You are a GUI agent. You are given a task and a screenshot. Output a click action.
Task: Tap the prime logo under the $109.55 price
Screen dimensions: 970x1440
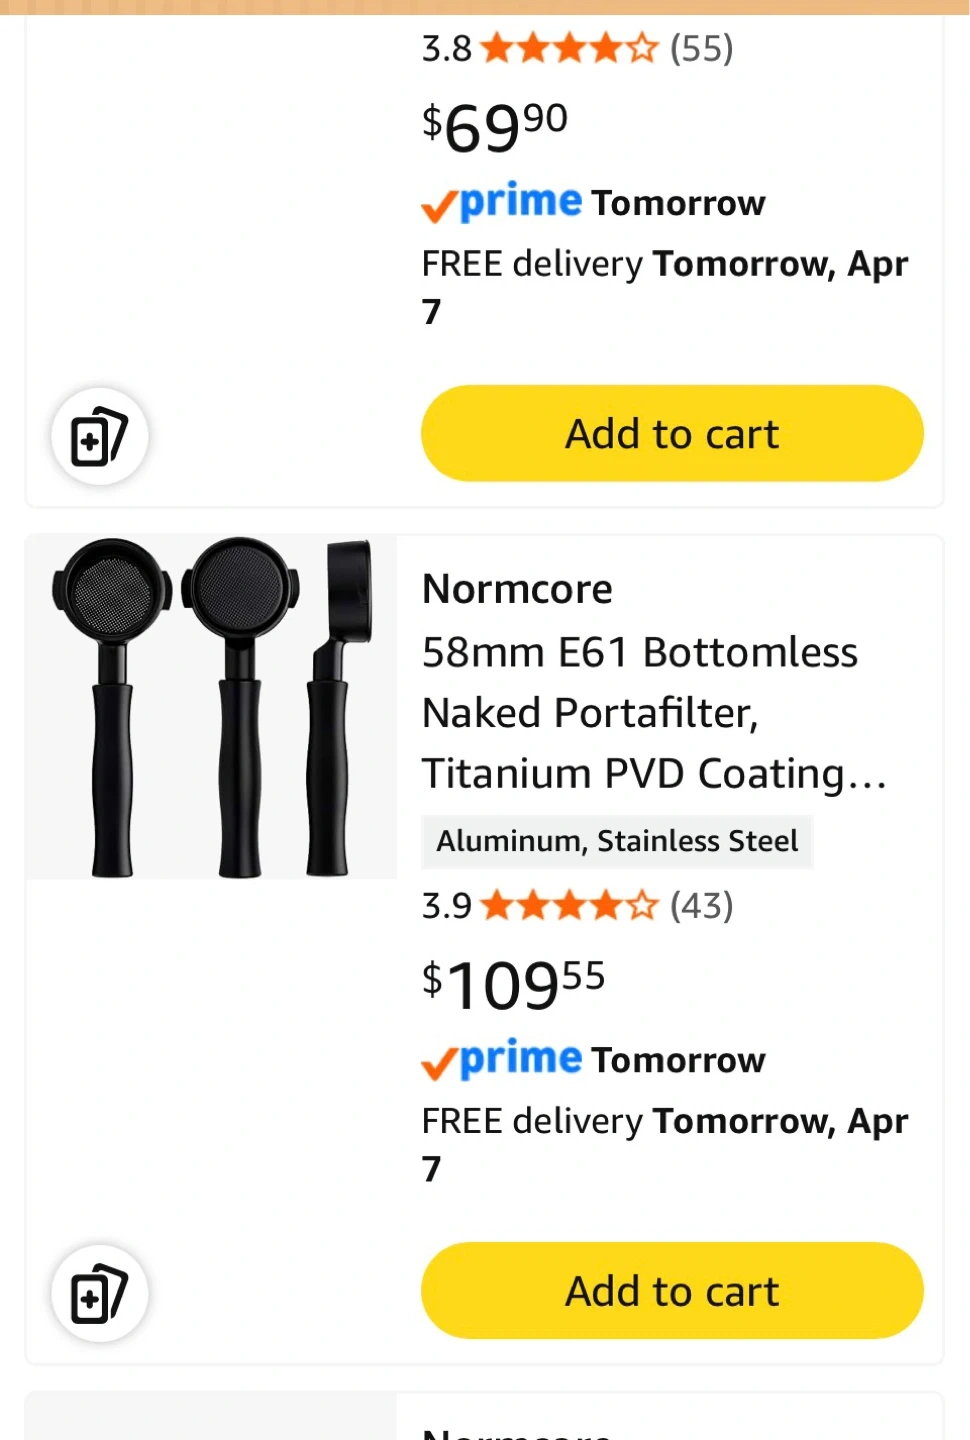pyautogui.click(x=502, y=1060)
